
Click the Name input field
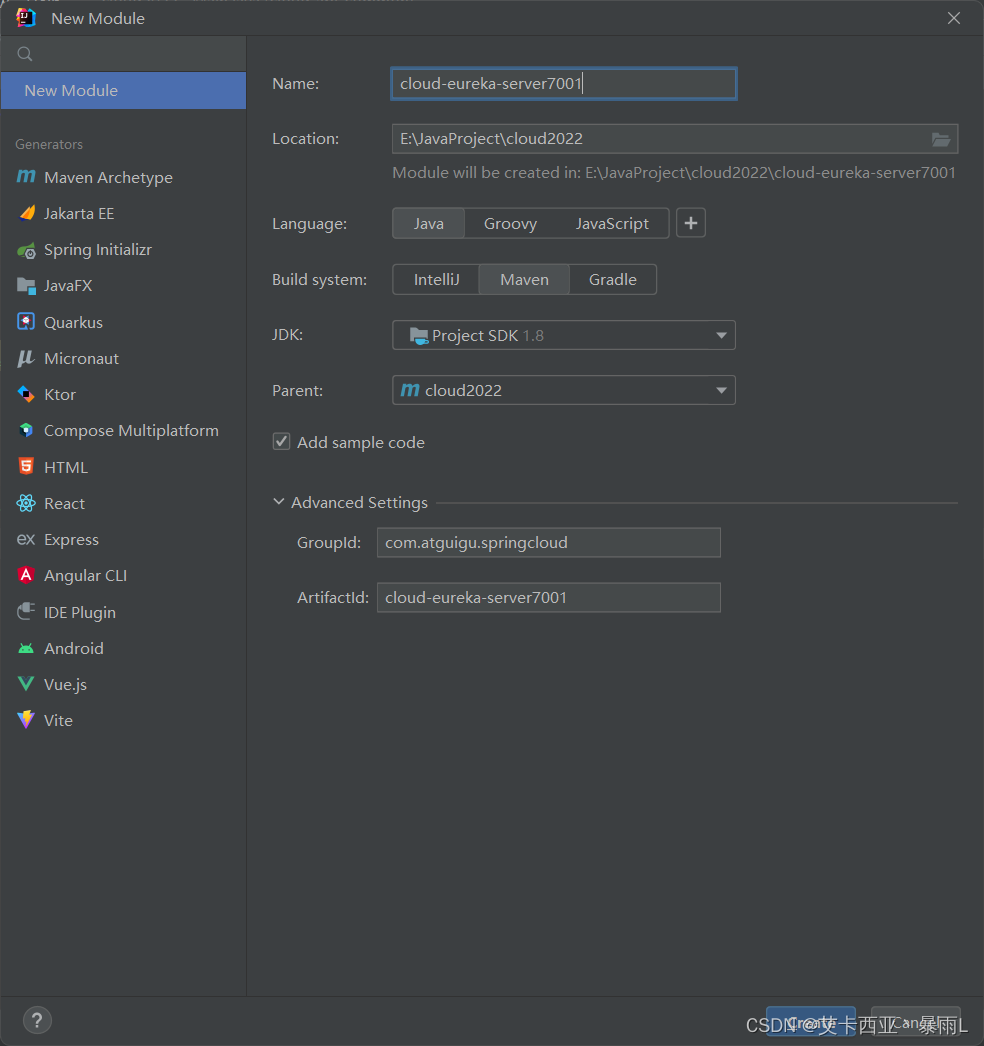[x=564, y=83]
